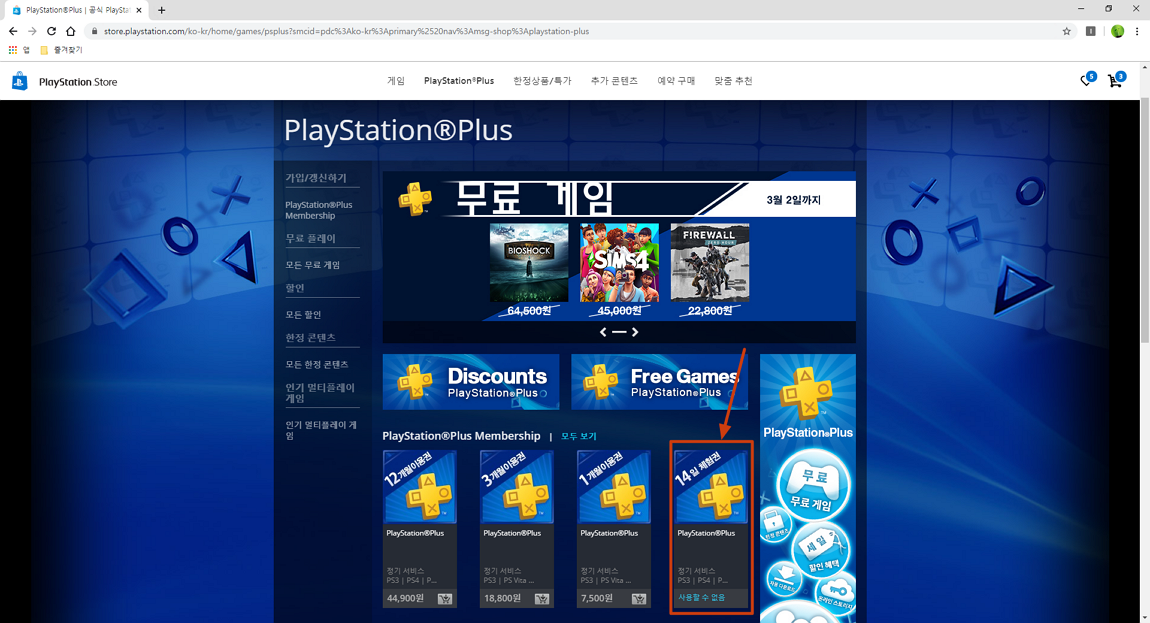
Task: Add the 7,500원 membership to cart
Action: pyautogui.click(x=639, y=599)
